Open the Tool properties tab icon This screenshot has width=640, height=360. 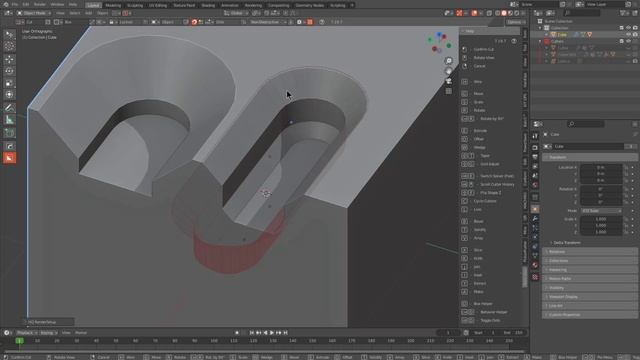coord(535,136)
